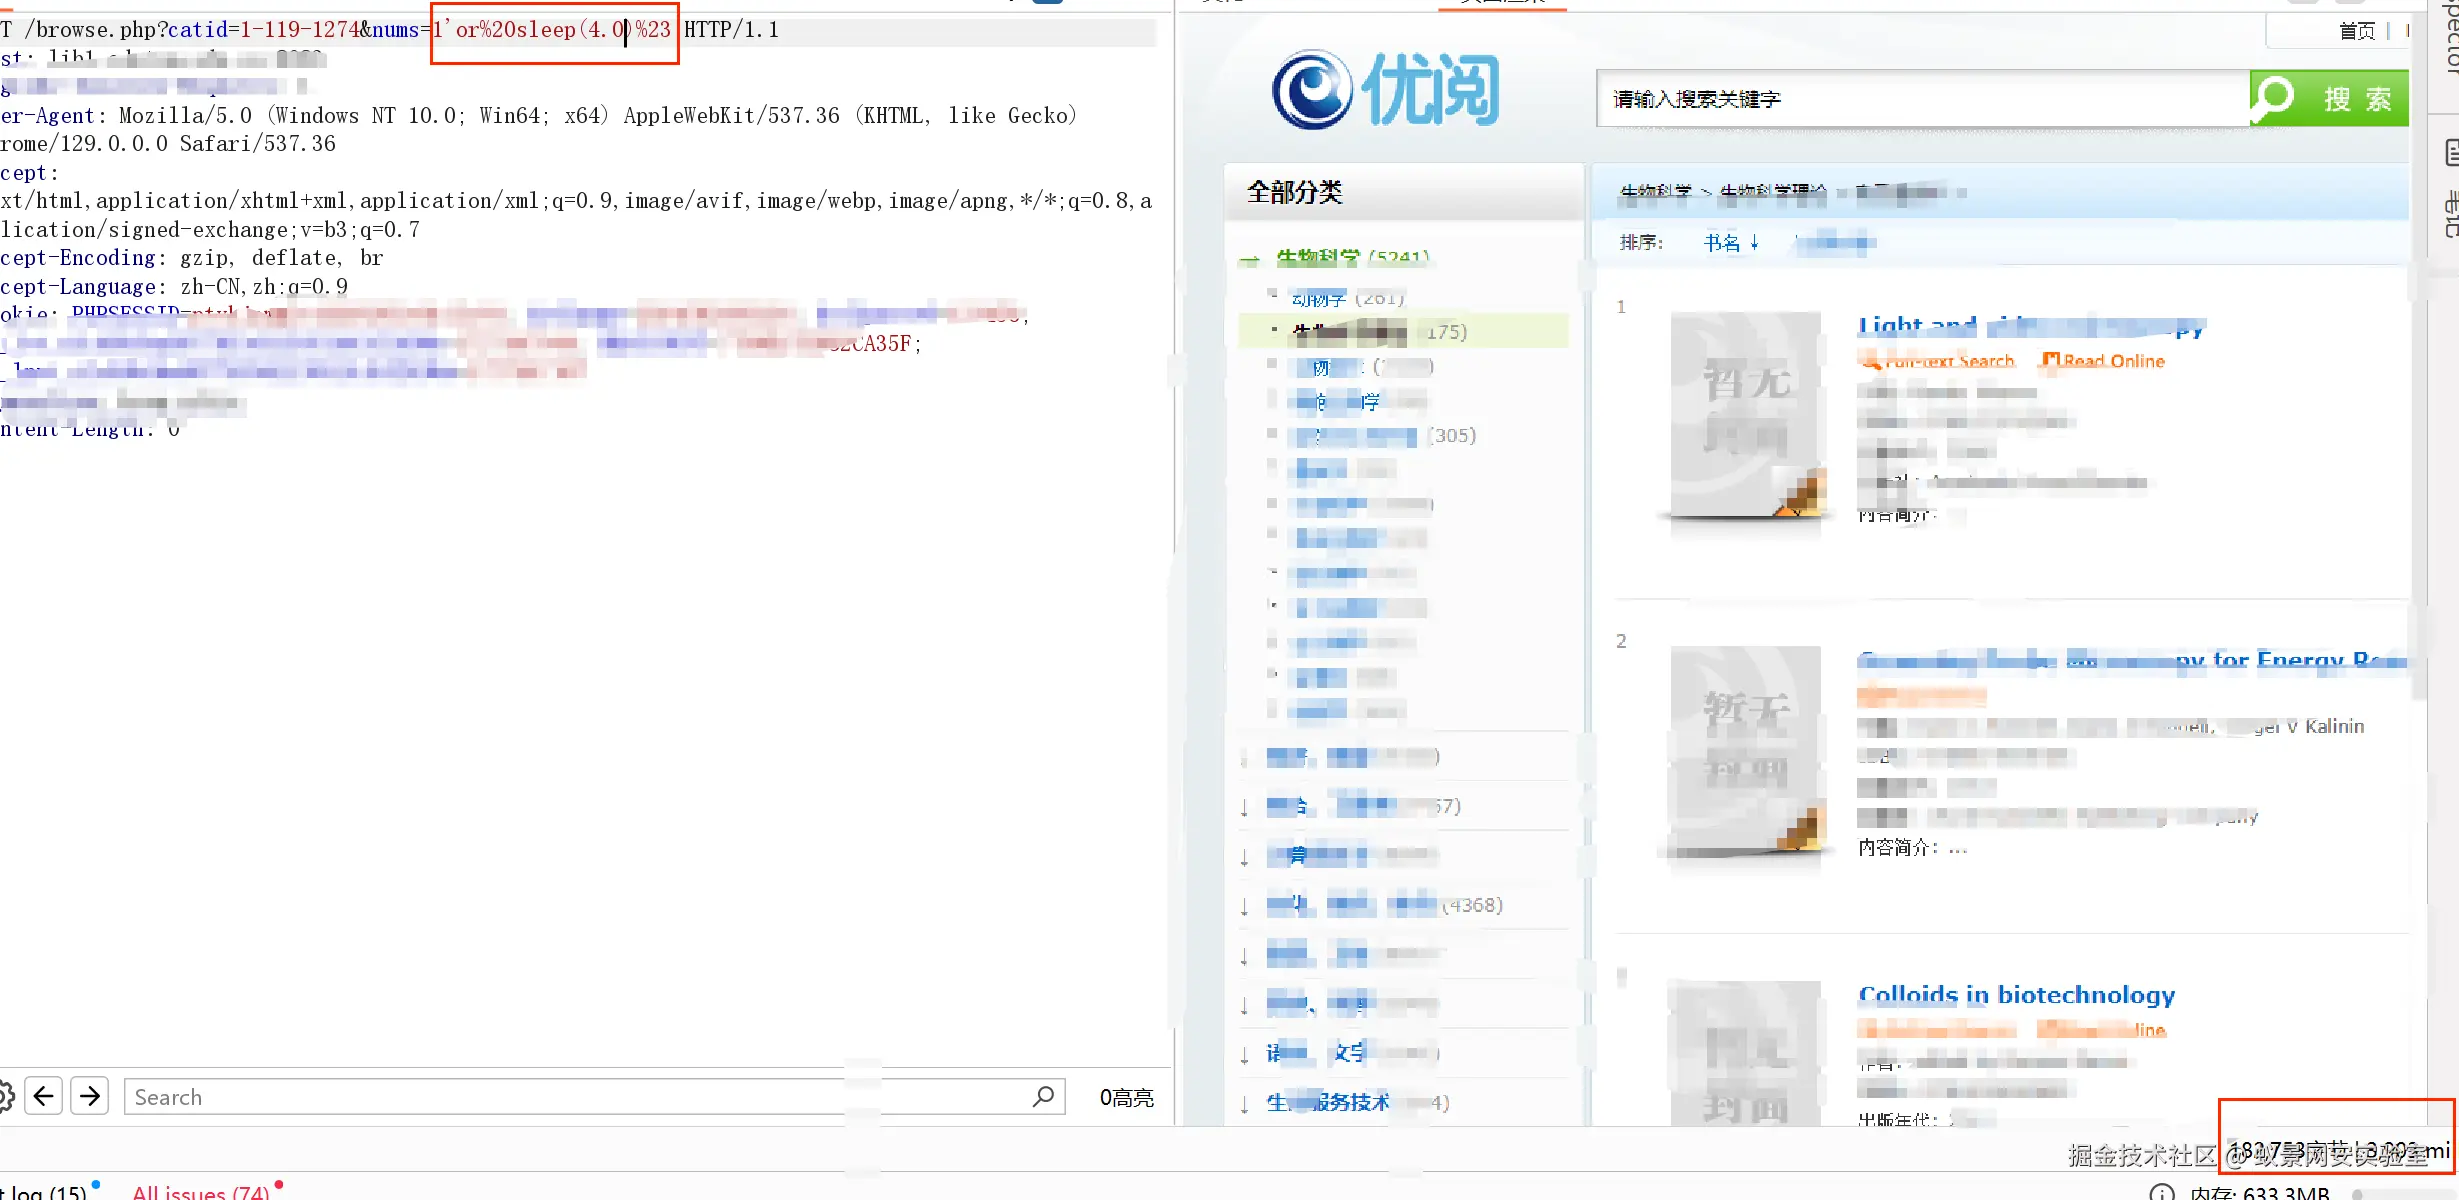
Task: Click the forward arrow in the search bar
Action: pos(90,1096)
